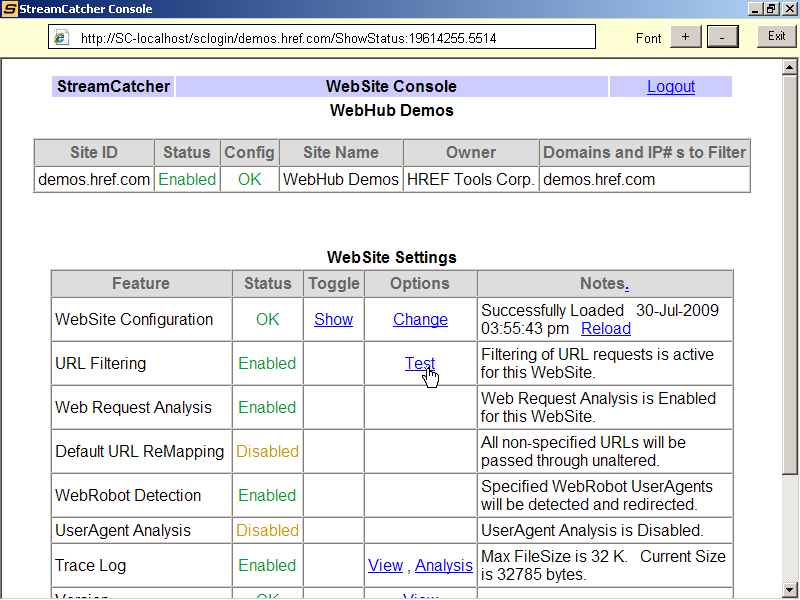
Task: Click the 'WebRobot Detection' feature label
Action: point(128,495)
